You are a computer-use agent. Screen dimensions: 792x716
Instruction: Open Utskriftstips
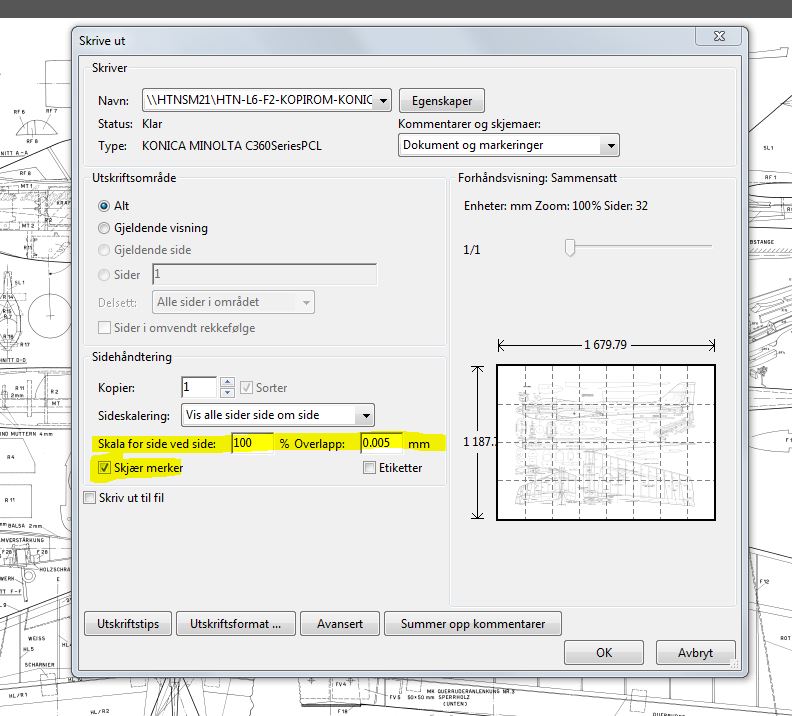tap(128, 624)
